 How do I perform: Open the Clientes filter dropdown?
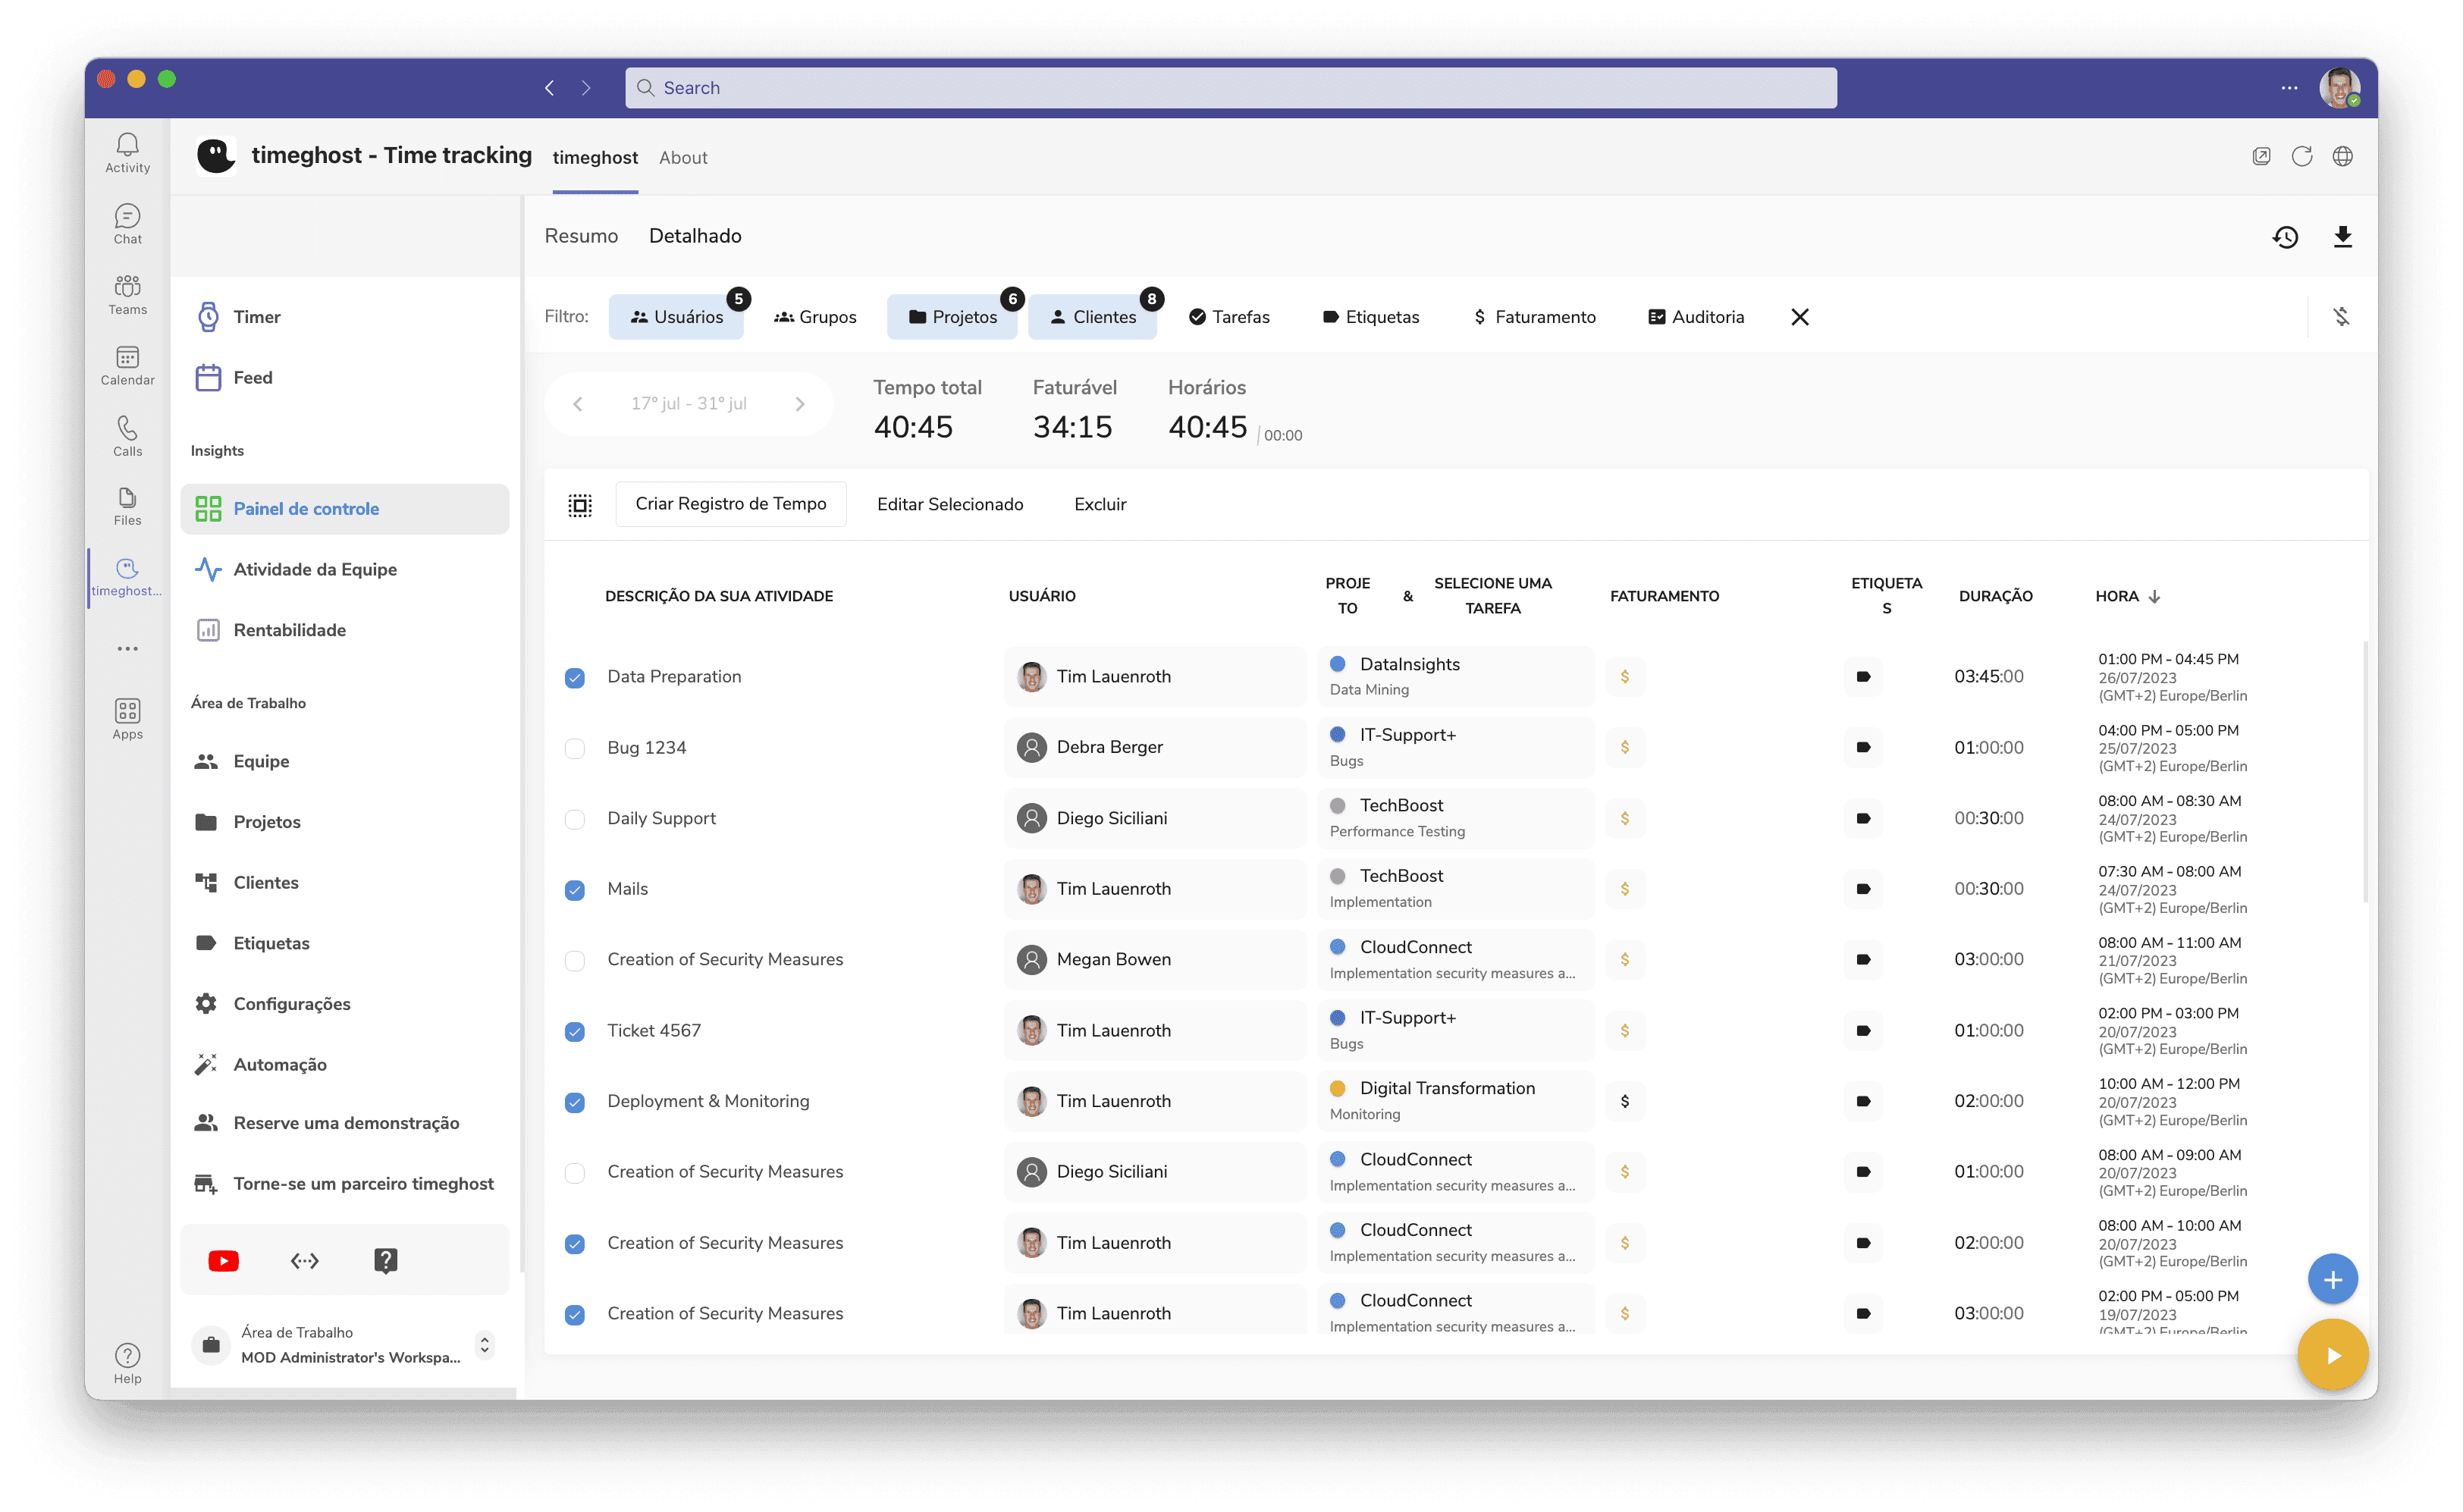click(x=1092, y=317)
